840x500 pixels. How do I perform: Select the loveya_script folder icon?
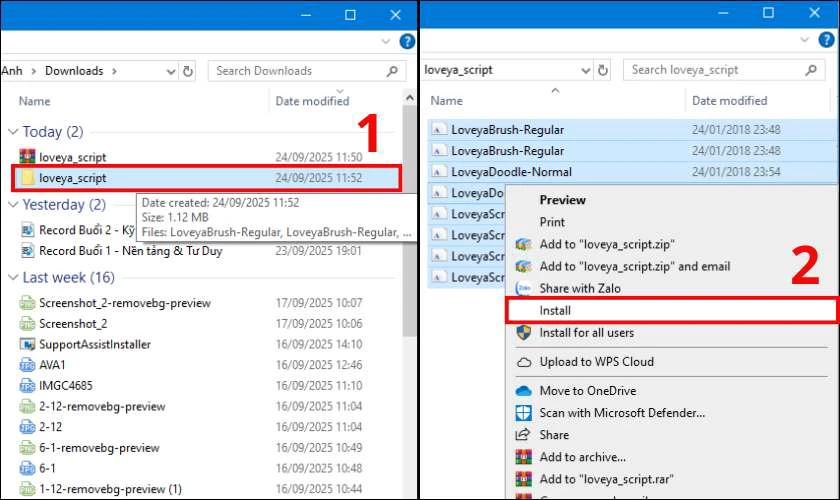pos(27,177)
